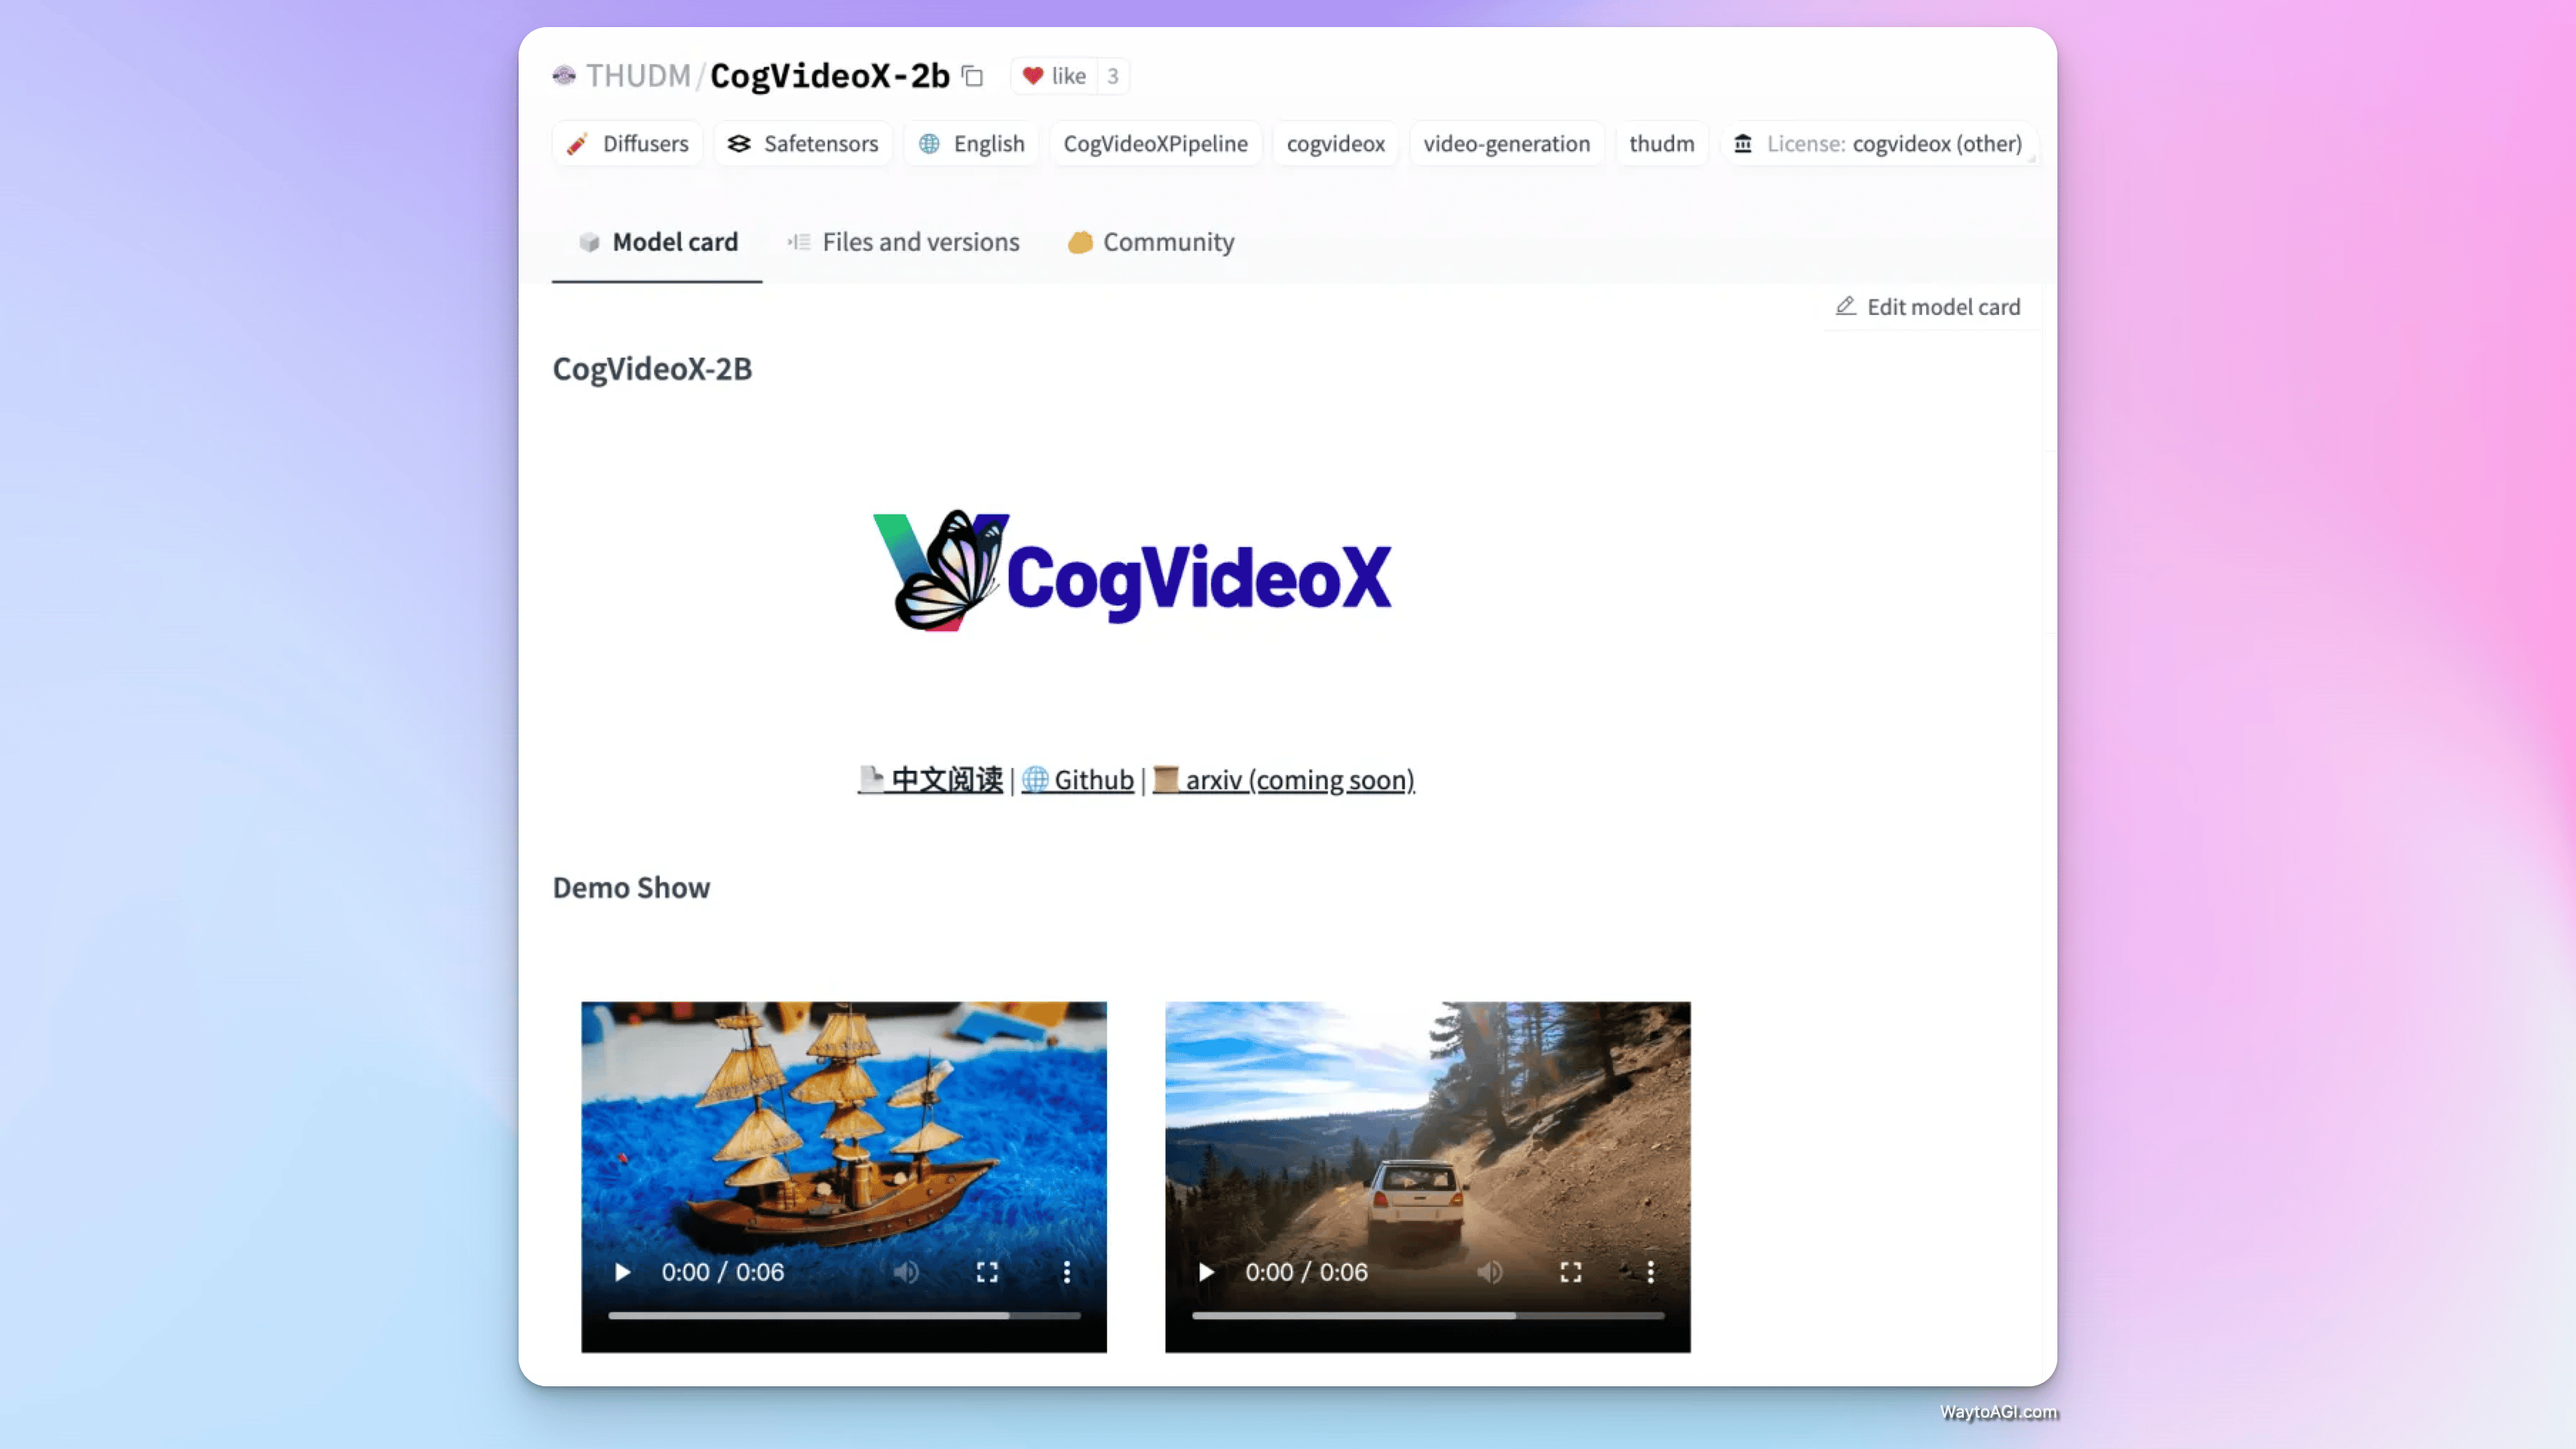This screenshot has height=1449, width=2576.
Task: Select the English language tag
Action: pyautogui.click(x=971, y=144)
